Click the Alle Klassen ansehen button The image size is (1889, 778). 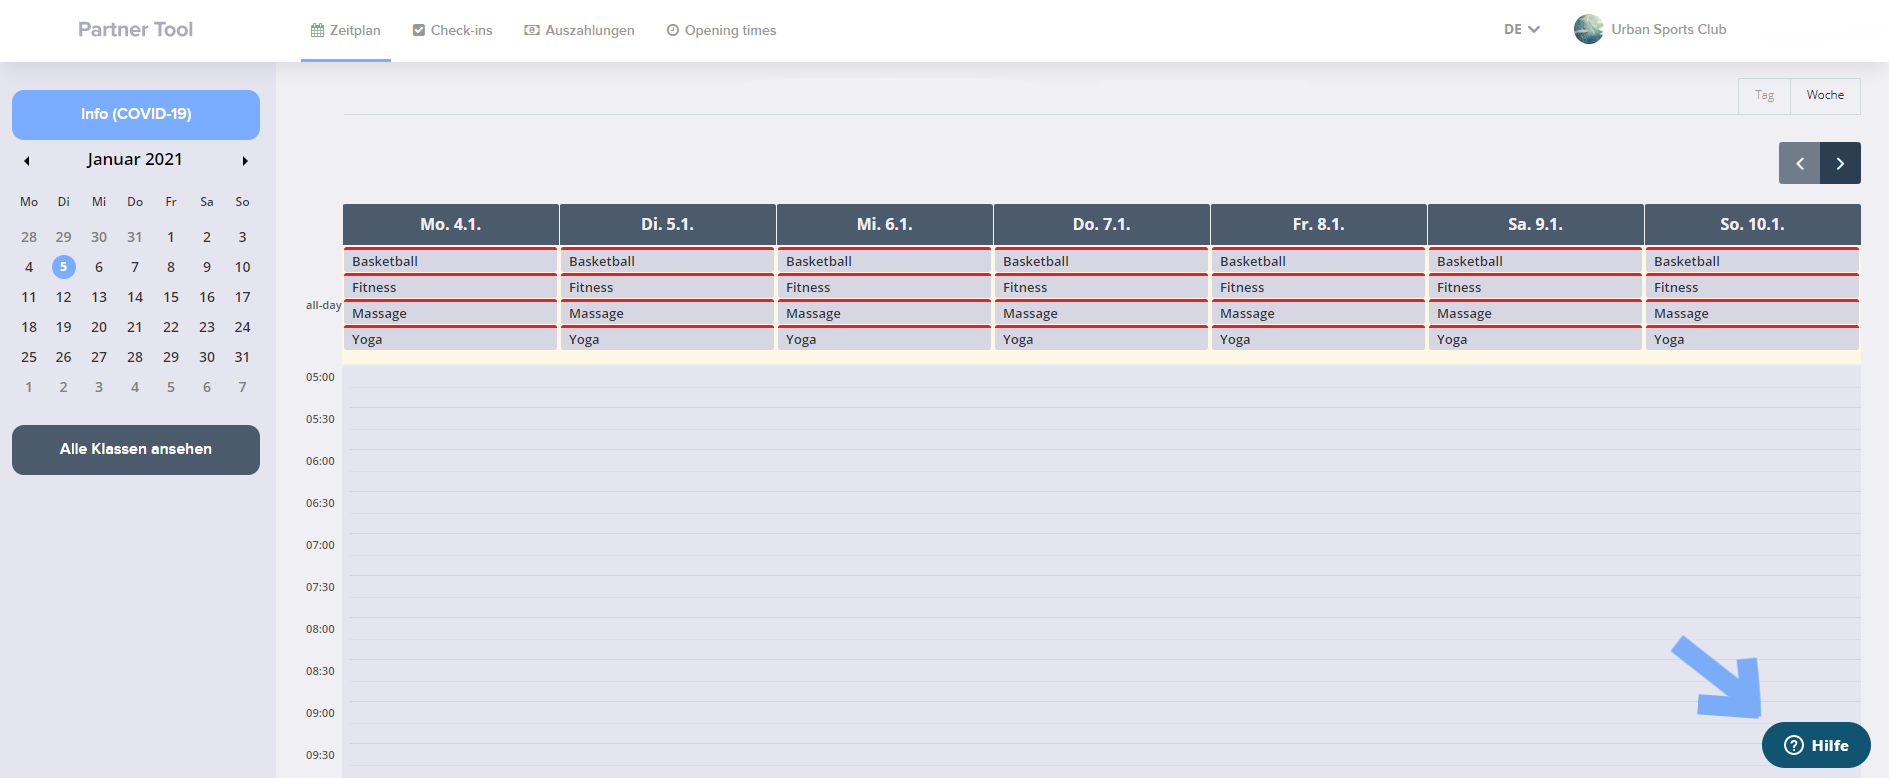click(x=136, y=449)
